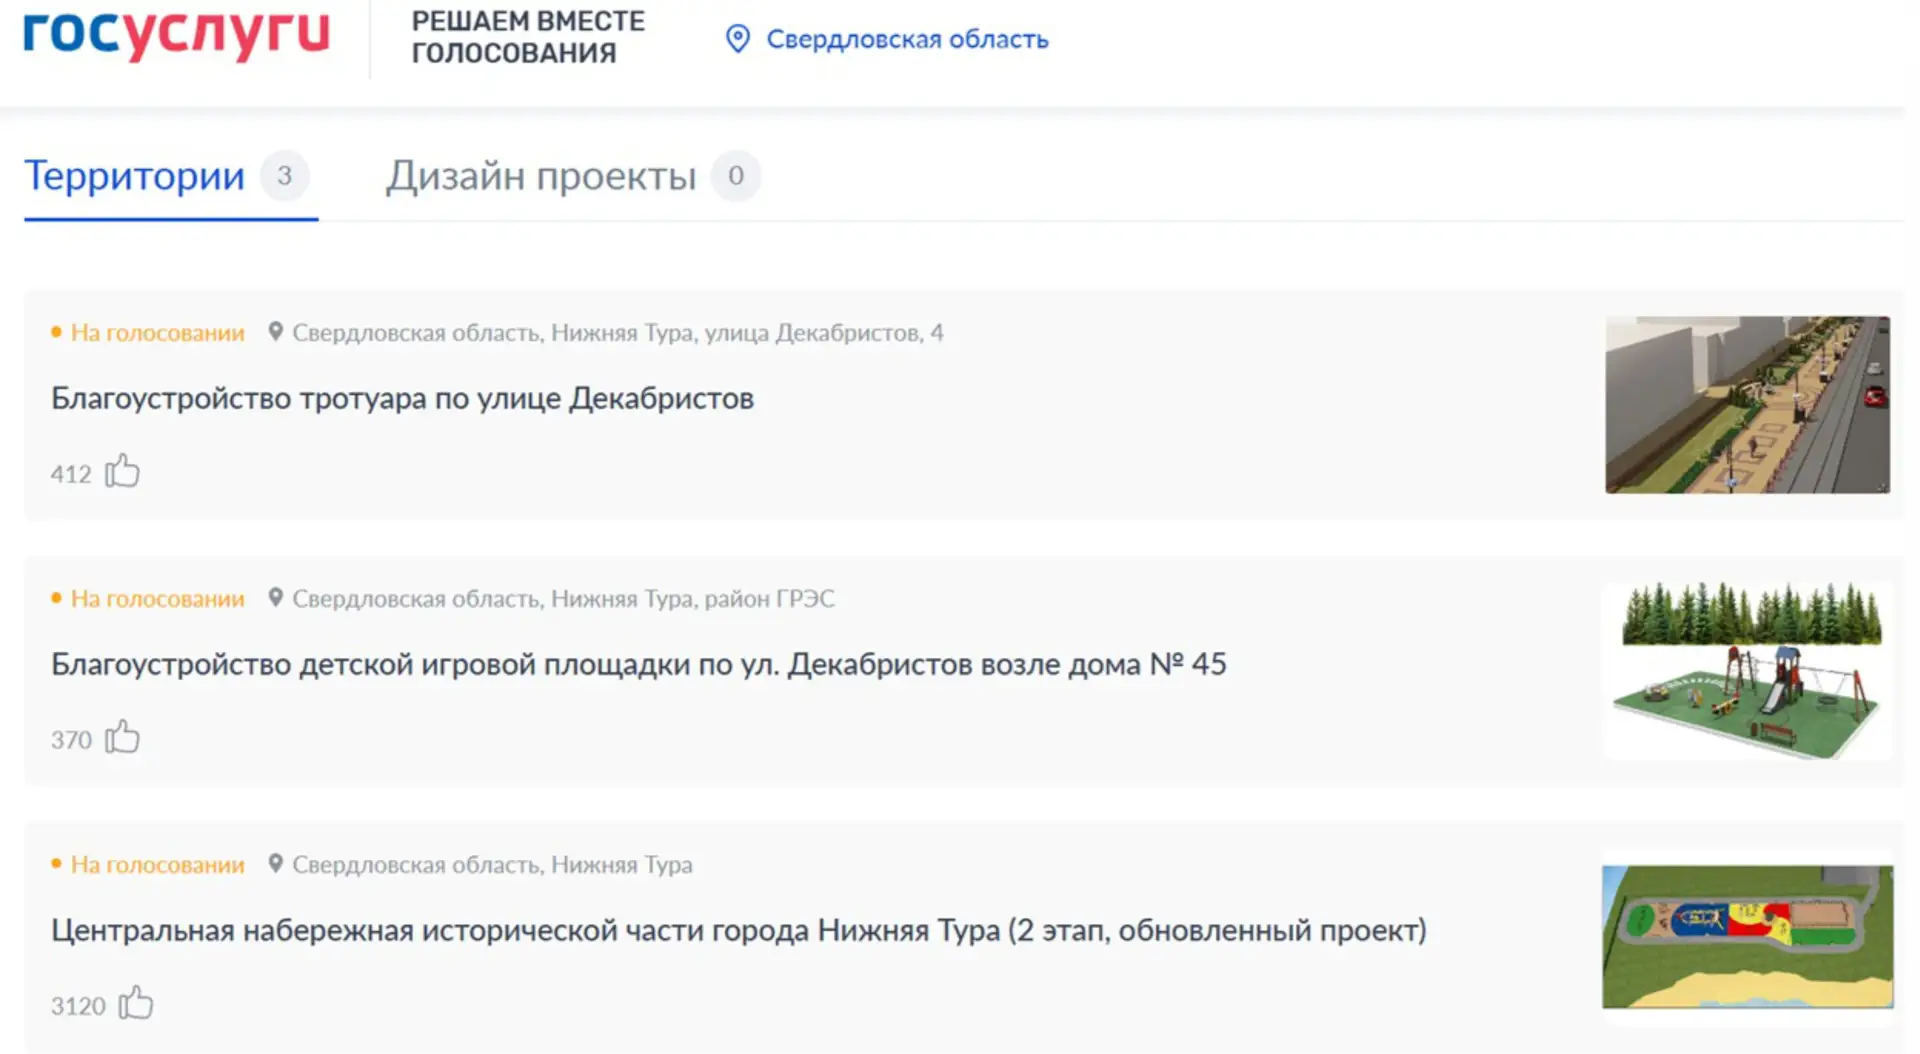
Task: Like the Центральная набережная project with thumbs-up
Action: coord(136,1003)
